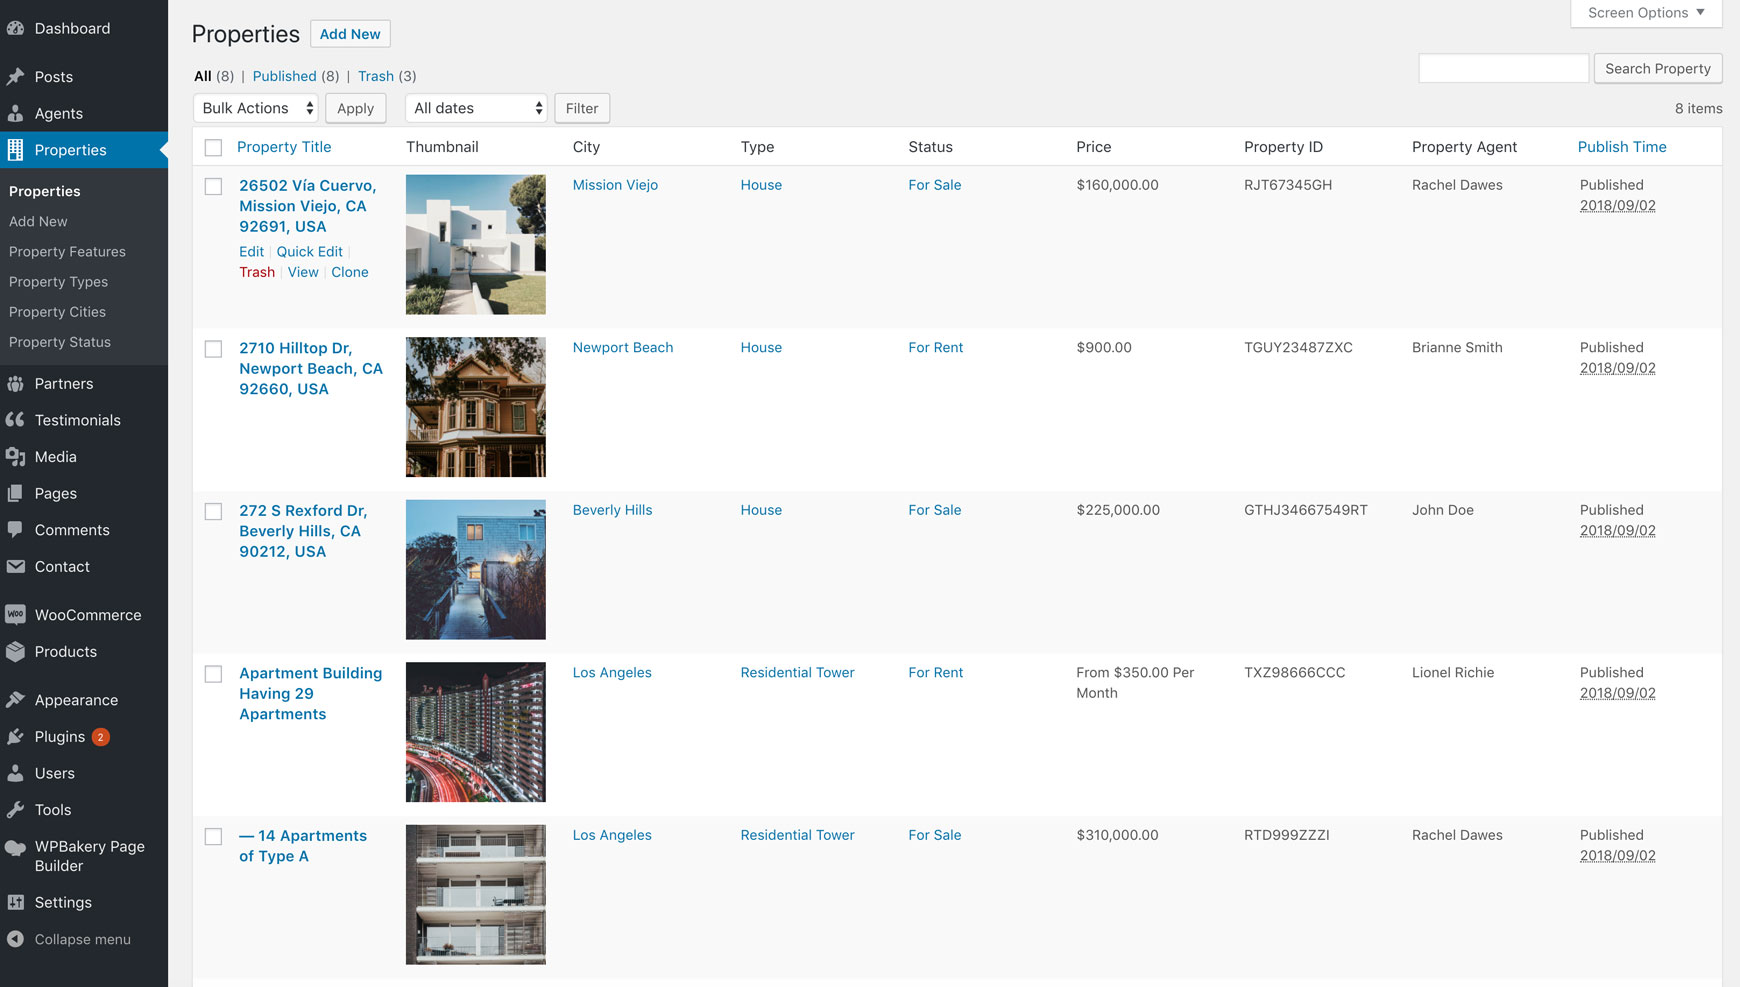Open Property Types submenu item
The image size is (1740, 987).
(x=58, y=282)
